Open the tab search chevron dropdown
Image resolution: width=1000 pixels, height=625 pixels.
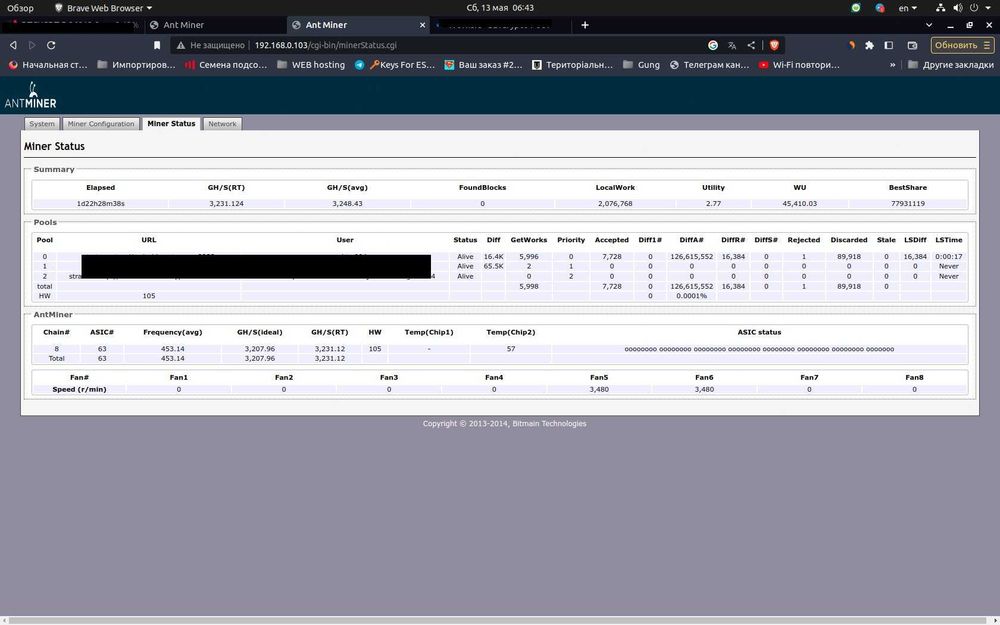coord(929,25)
